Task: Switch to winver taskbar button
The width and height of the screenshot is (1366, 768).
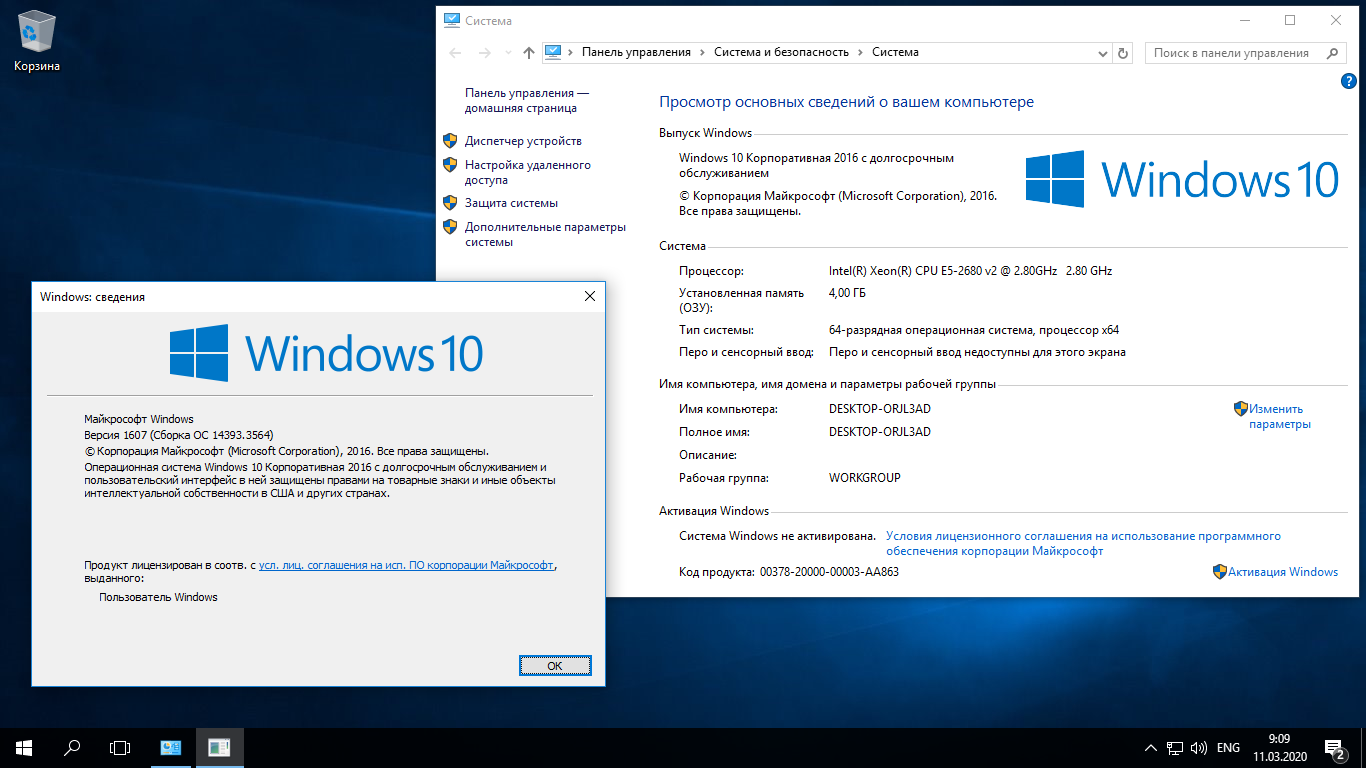Action: tap(219, 747)
